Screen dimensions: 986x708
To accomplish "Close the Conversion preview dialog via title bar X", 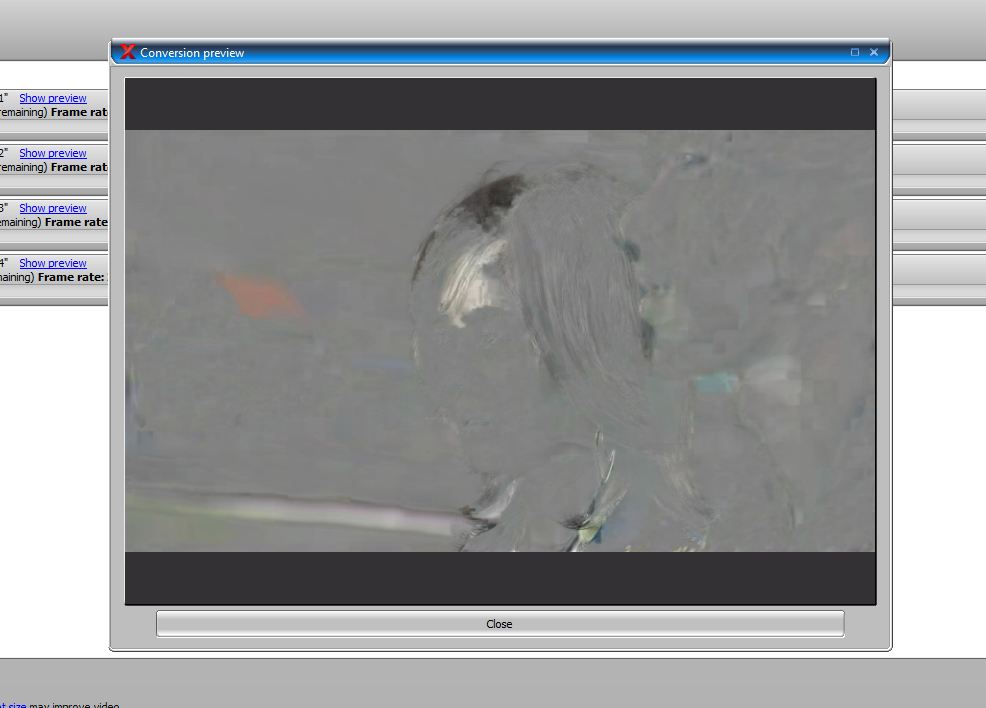I will (874, 52).
